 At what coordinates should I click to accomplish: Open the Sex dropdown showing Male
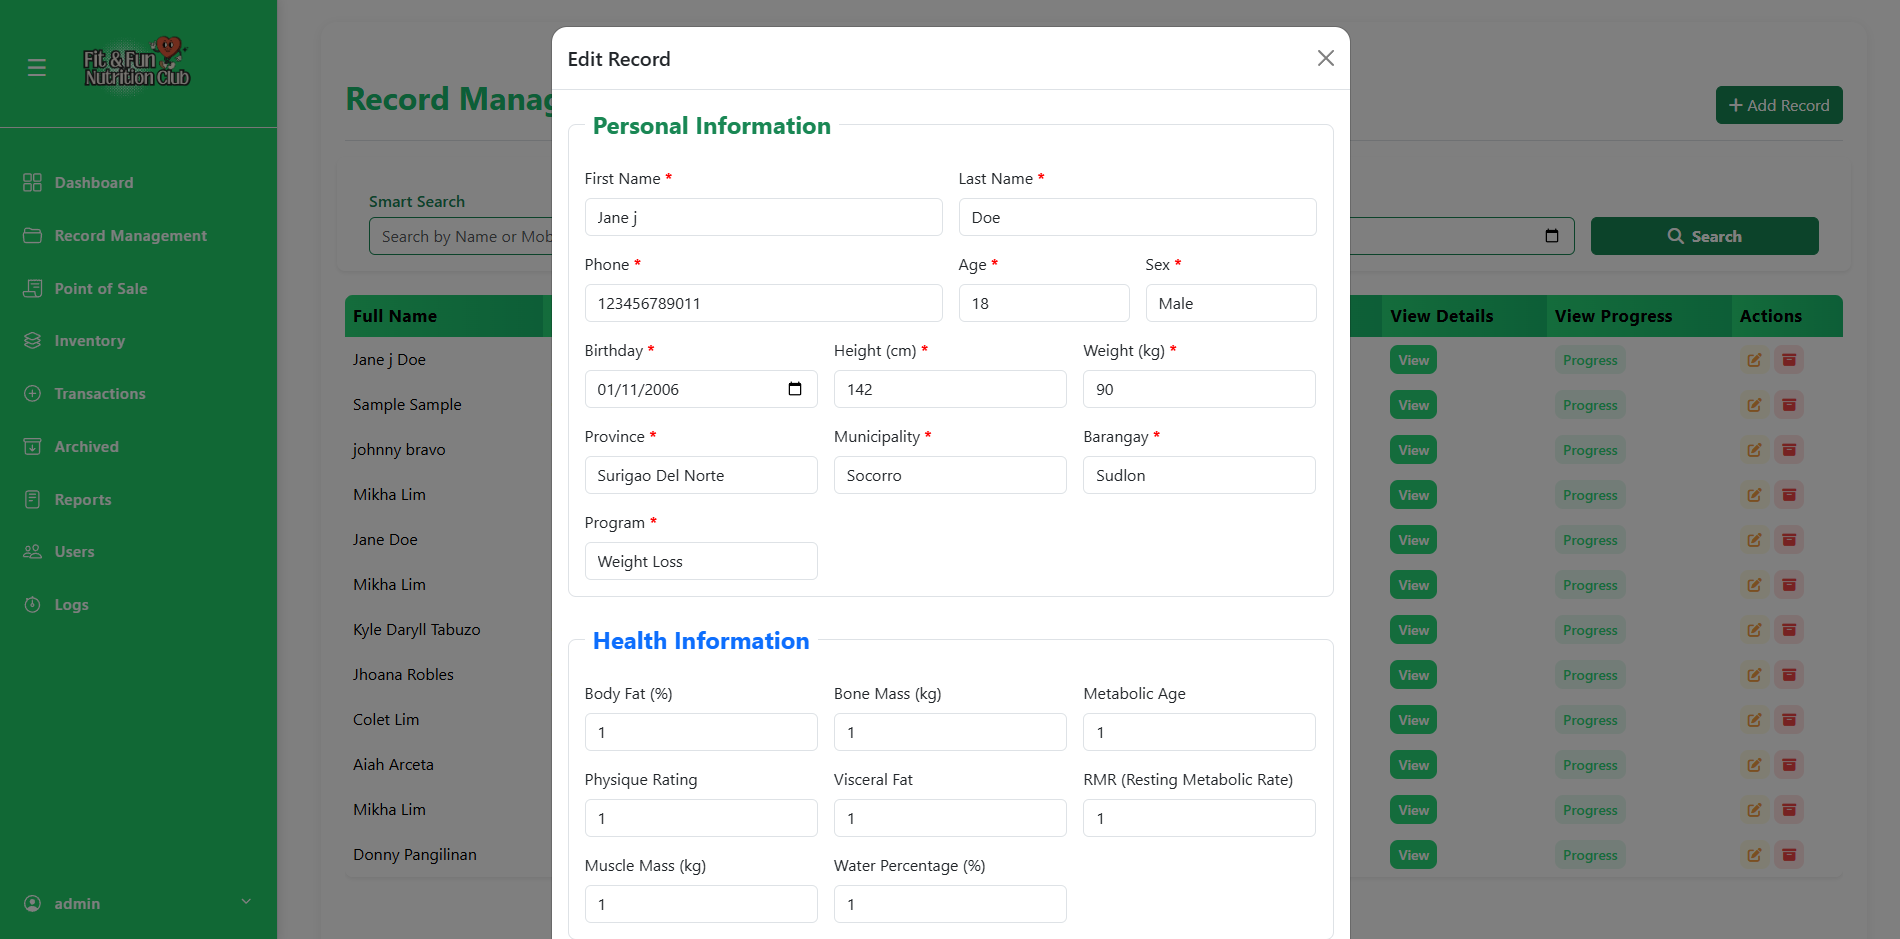(1230, 303)
